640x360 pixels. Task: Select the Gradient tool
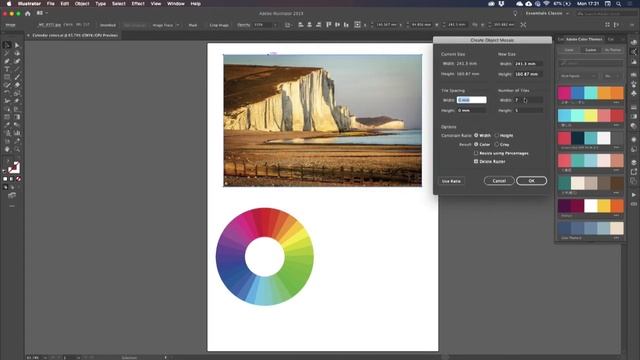pyautogui.click(x=17, y=117)
